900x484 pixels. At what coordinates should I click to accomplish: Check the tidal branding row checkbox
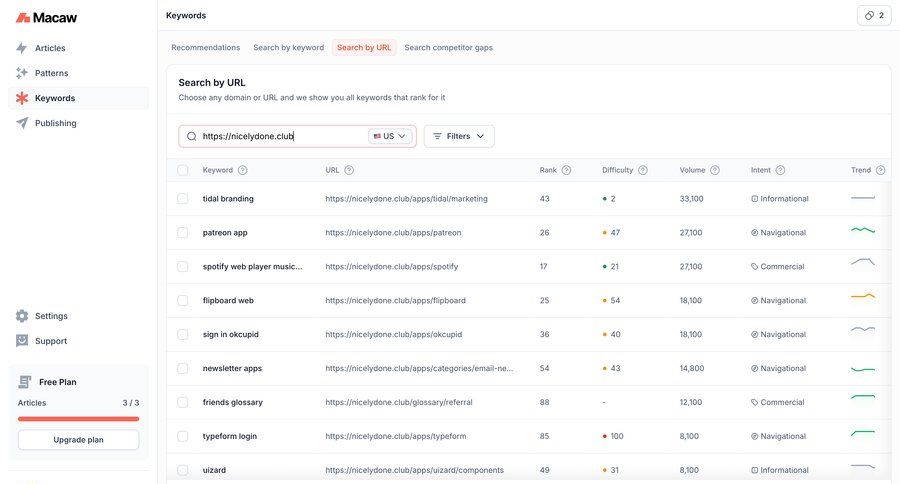point(183,199)
